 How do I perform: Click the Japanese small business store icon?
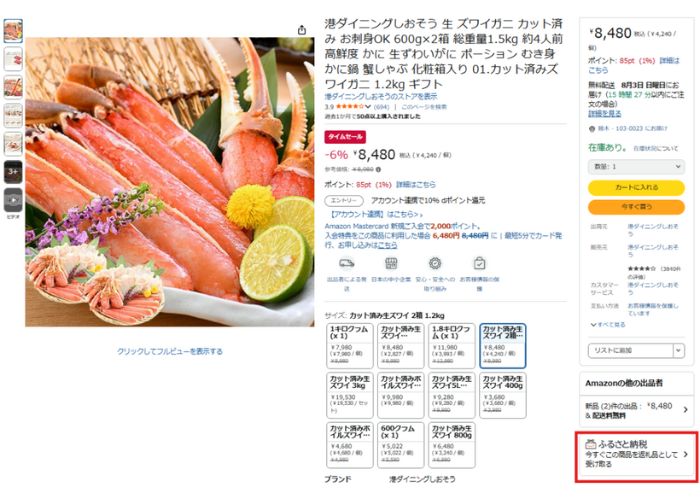click(x=391, y=263)
